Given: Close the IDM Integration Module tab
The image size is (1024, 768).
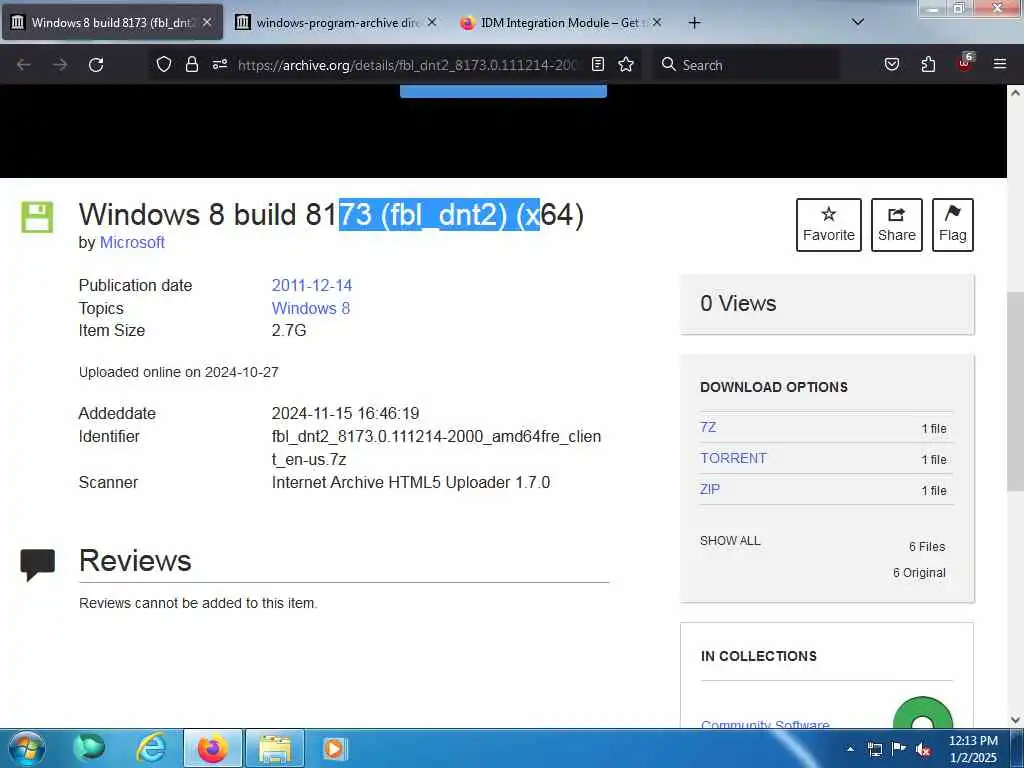Looking at the screenshot, I should click(657, 22).
